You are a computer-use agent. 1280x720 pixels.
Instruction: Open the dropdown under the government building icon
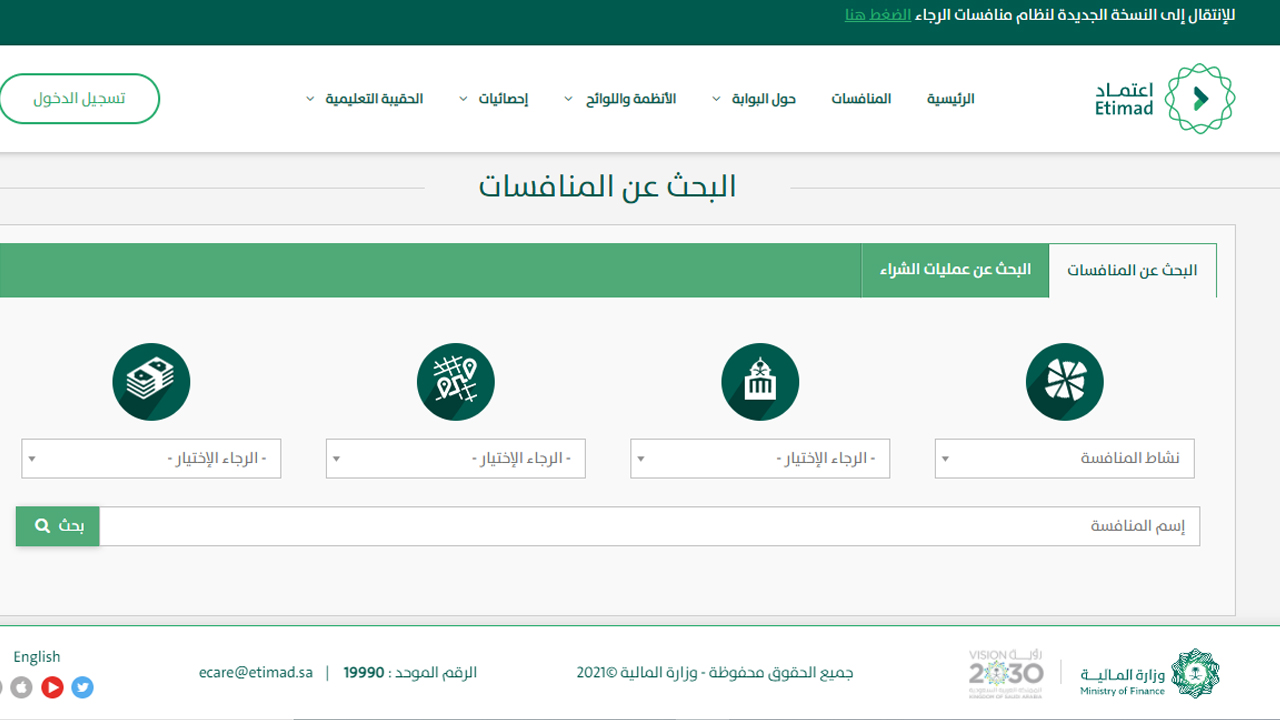click(x=760, y=459)
